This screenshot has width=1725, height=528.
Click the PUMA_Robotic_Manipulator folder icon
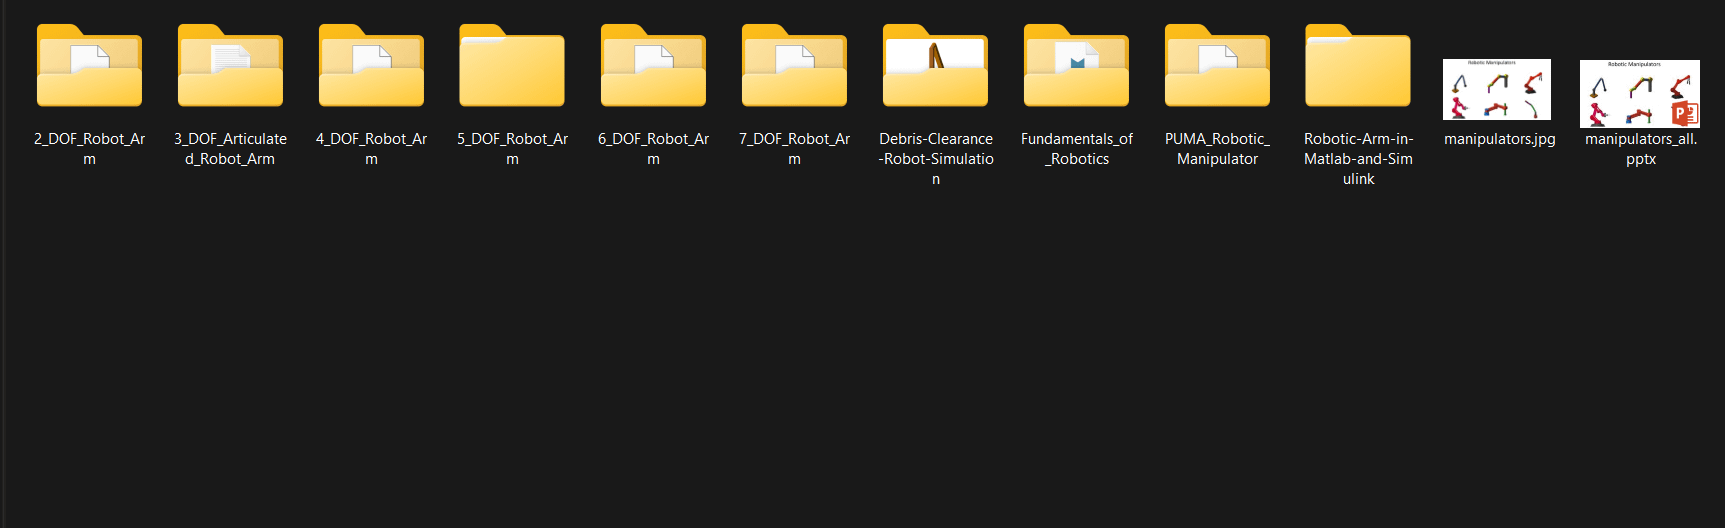click(1217, 67)
